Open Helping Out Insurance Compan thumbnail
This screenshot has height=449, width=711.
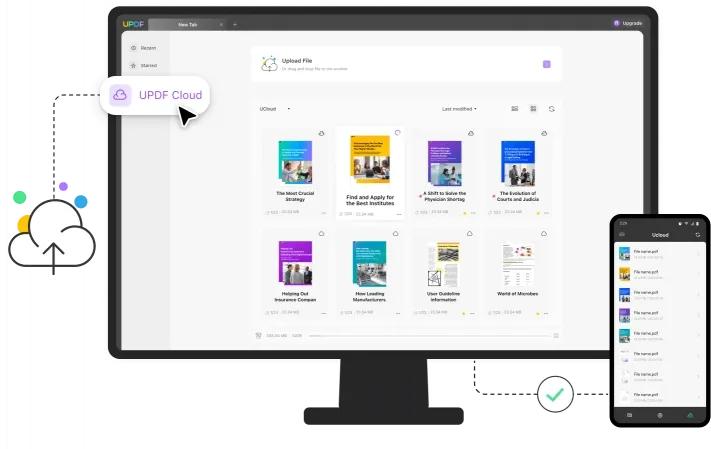pos(295,263)
